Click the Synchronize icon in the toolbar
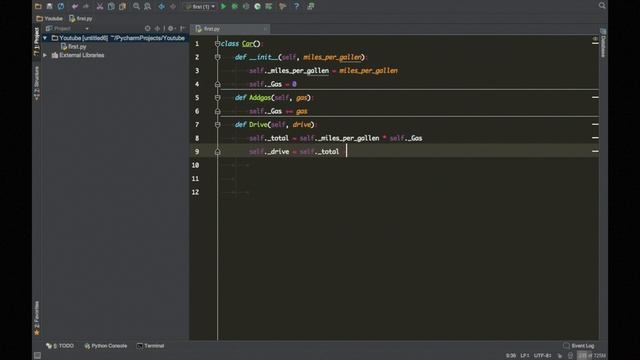 61,6
